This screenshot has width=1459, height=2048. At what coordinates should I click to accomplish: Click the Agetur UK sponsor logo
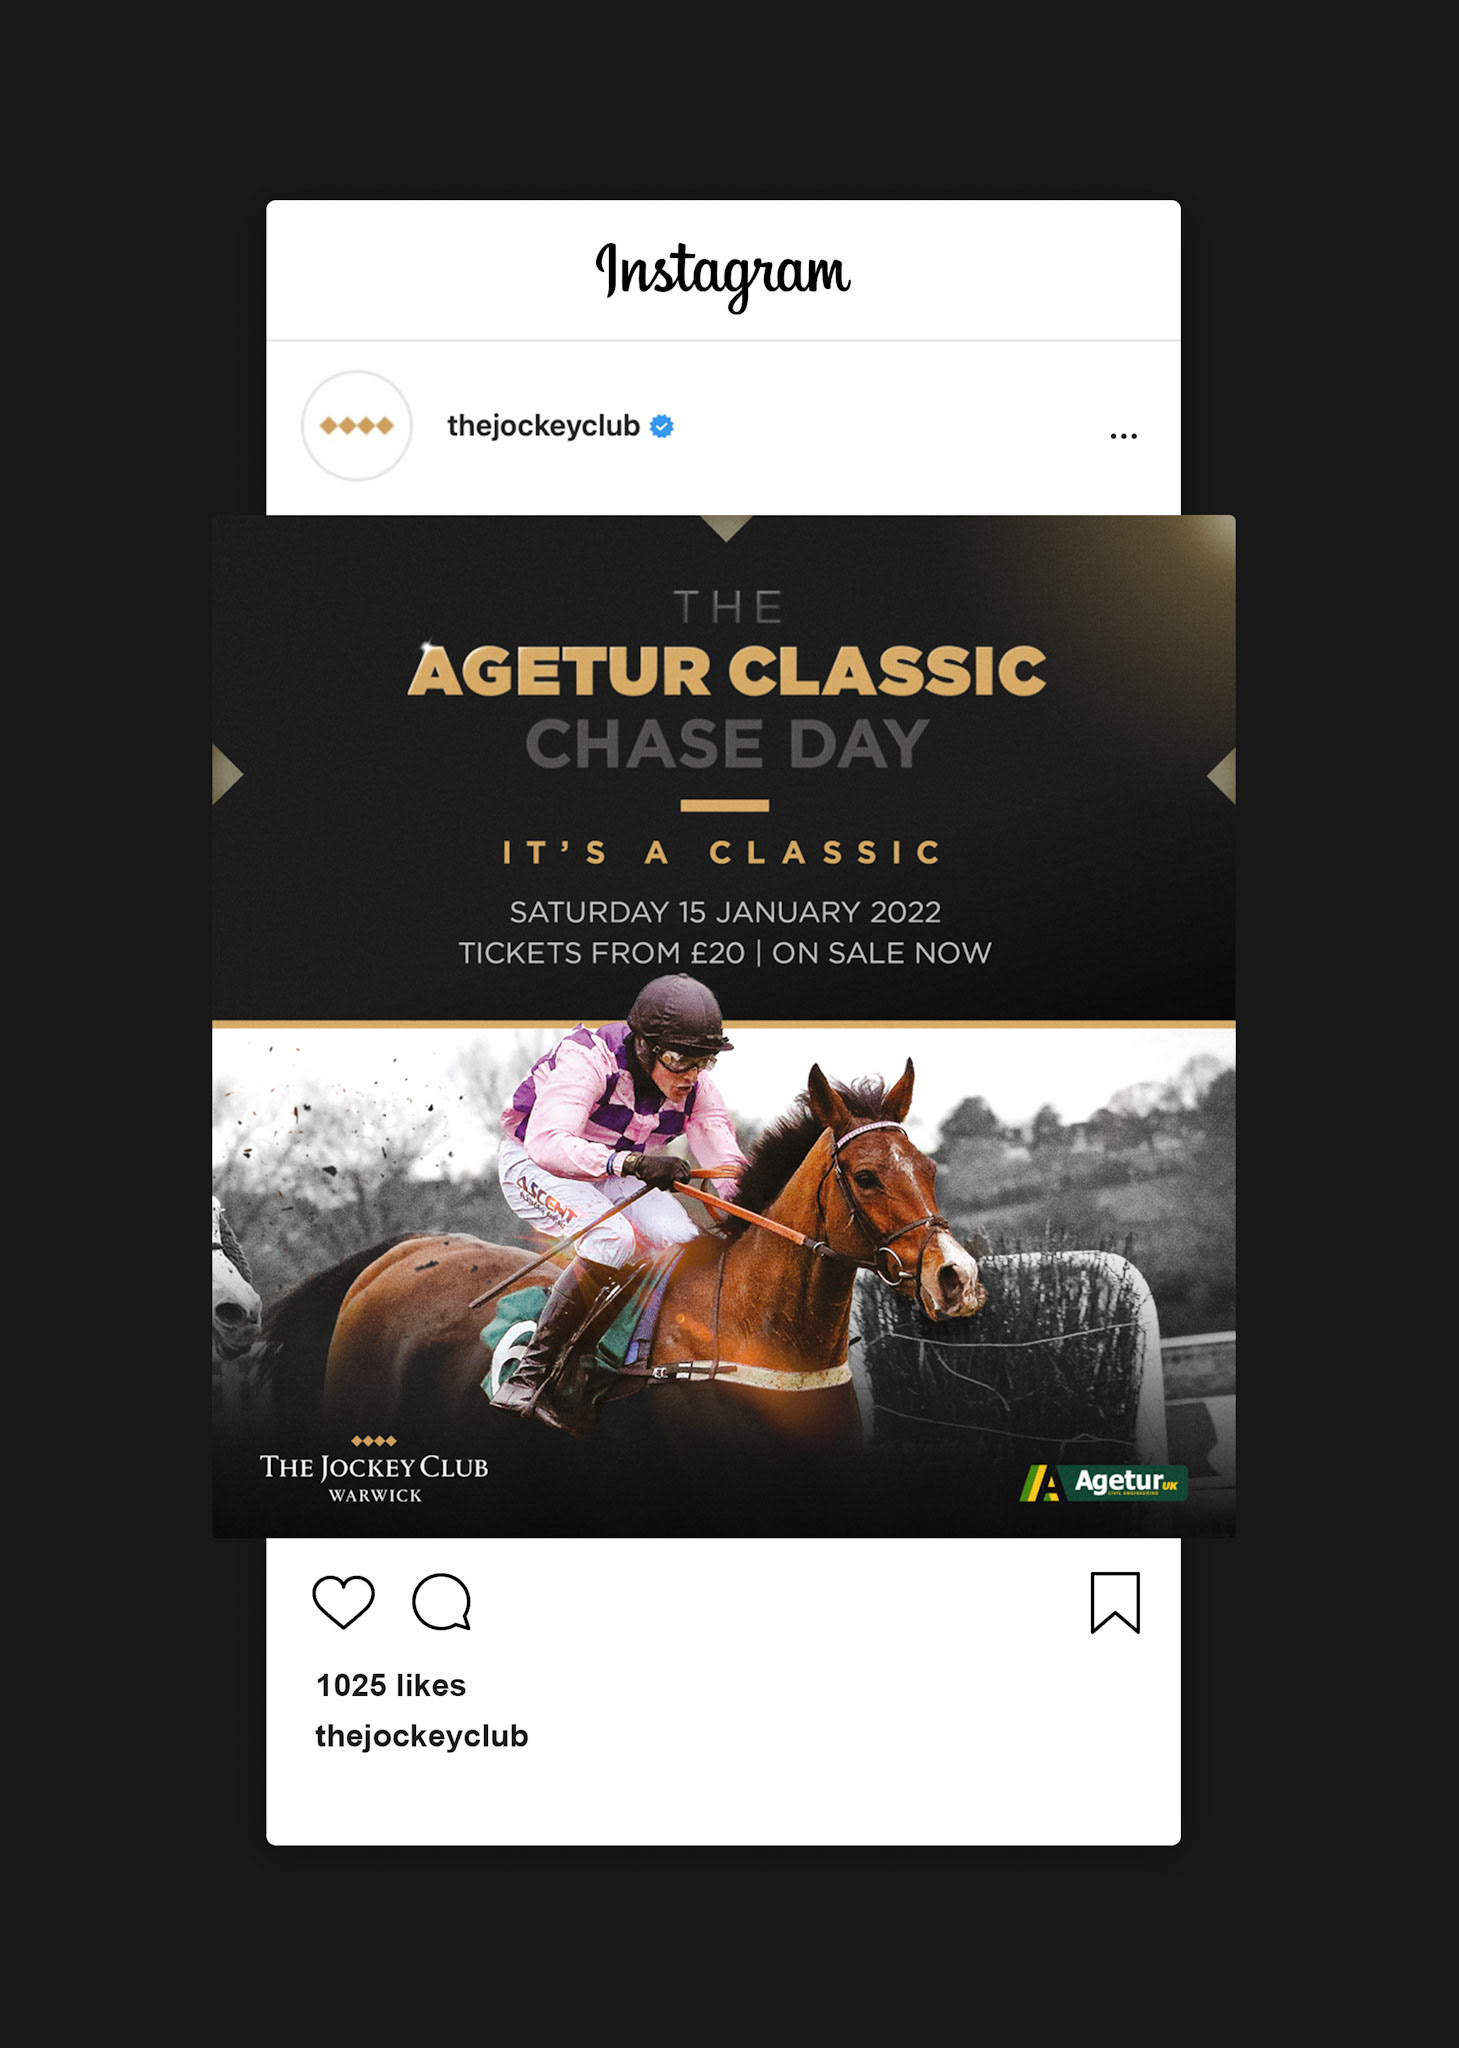pos(1103,1482)
